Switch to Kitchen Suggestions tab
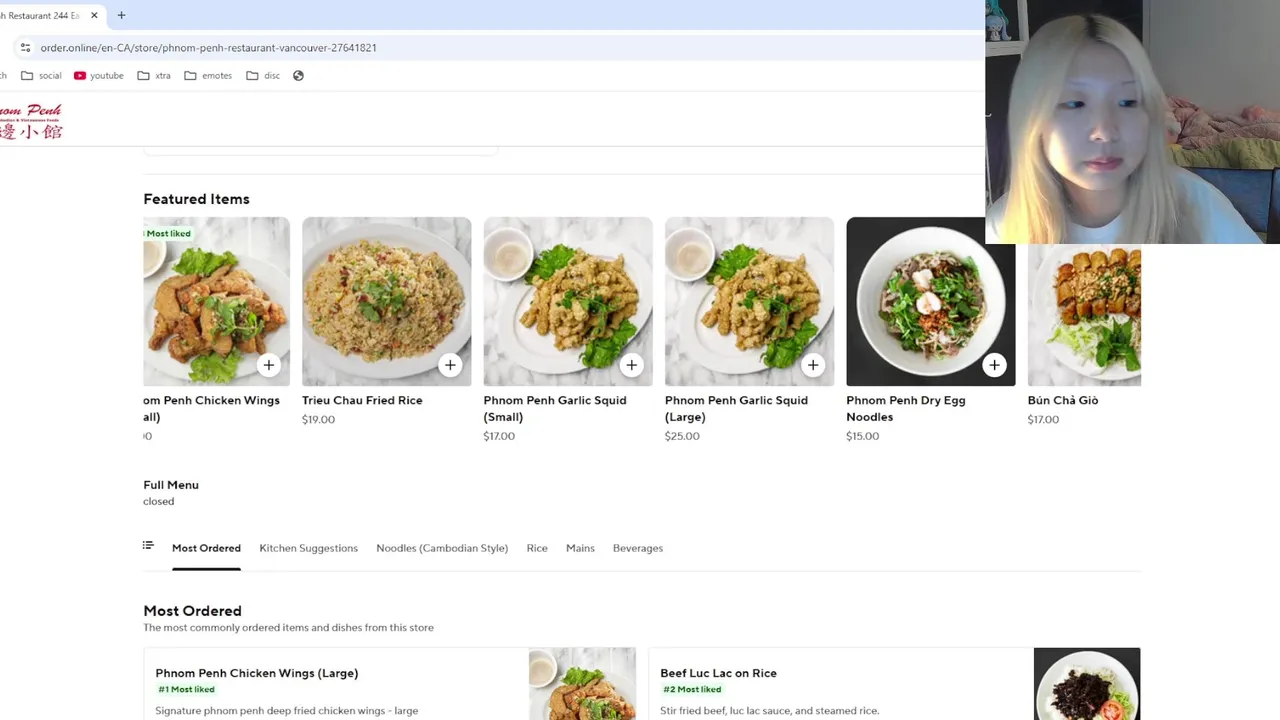 coord(308,548)
